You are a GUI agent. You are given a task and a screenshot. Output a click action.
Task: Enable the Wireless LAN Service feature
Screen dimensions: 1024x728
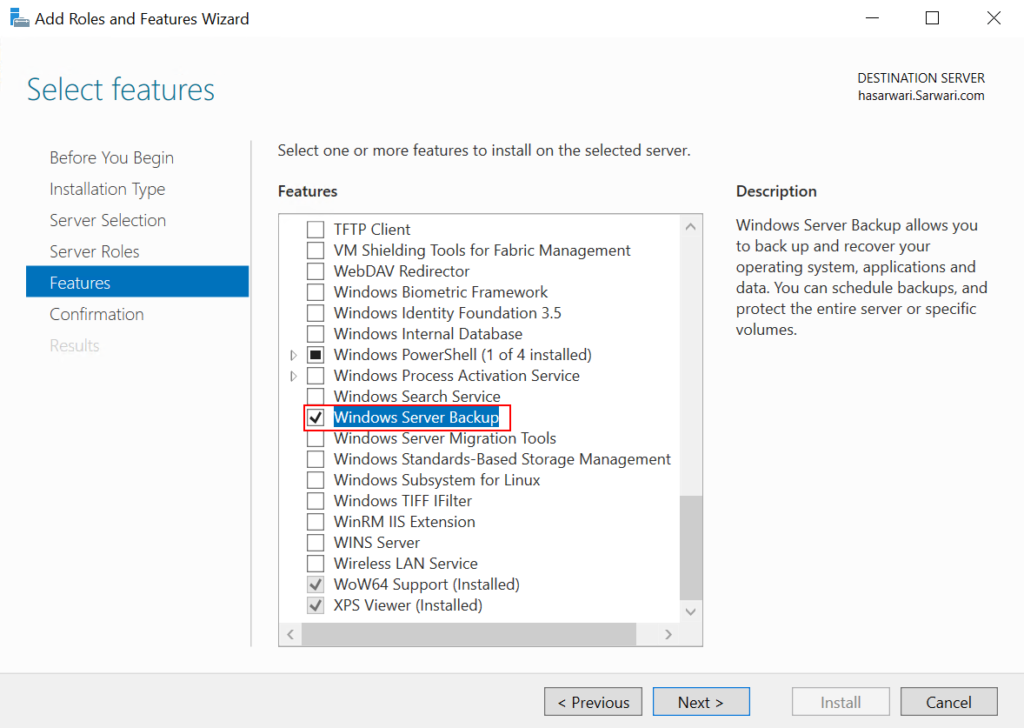pyautogui.click(x=315, y=563)
